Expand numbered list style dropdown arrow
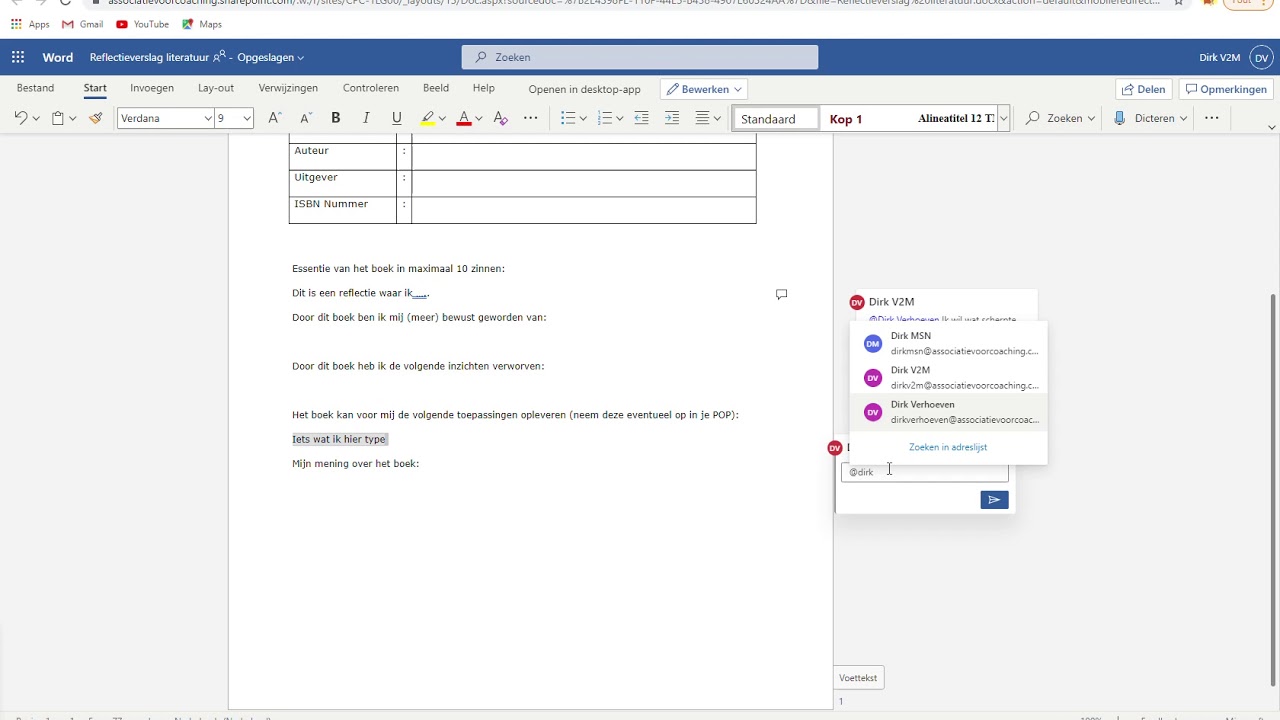The height and width of the screenshot is (720, 1280). click(619, 119)
